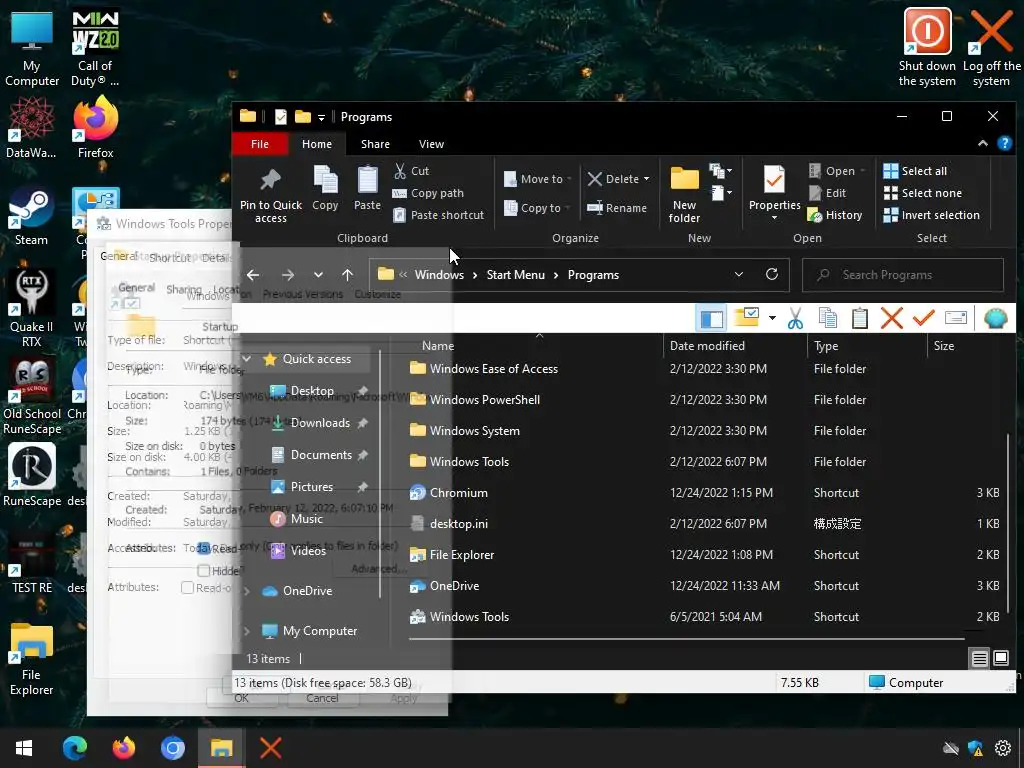This screenshot has width=1024, height=768.
Task: Click the navigation pane vertical scrollbar
Action: click(380, 473)
